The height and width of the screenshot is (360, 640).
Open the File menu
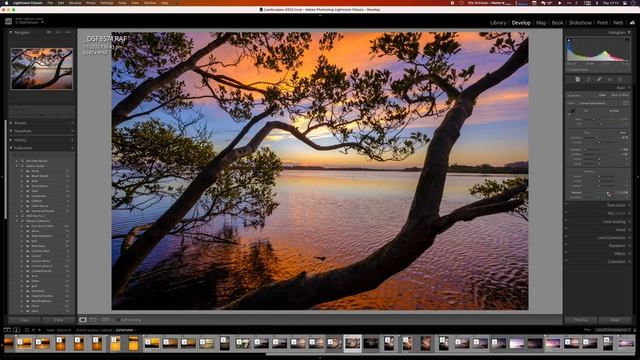point(50,3)
